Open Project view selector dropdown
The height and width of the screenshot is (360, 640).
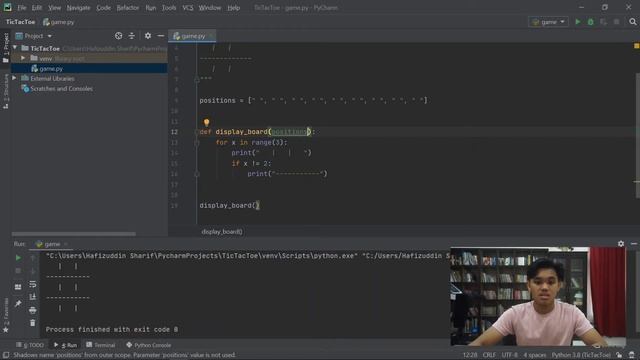[33, 36]
